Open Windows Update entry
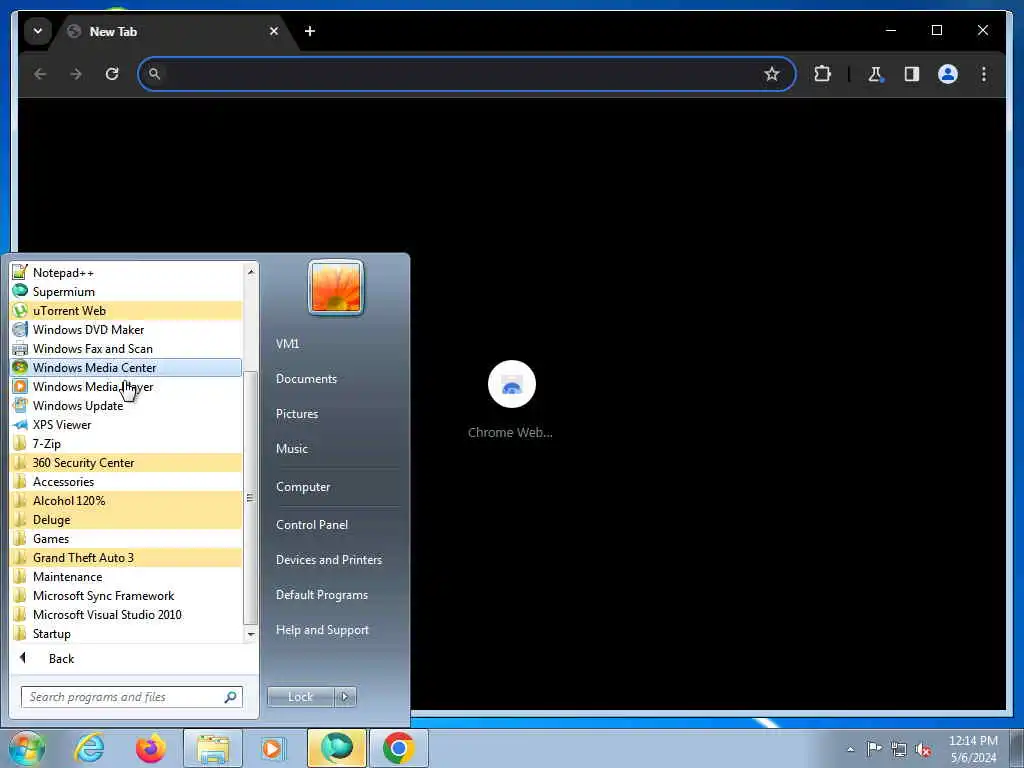Screen dimensions: 1024x768 click(126, 406)
